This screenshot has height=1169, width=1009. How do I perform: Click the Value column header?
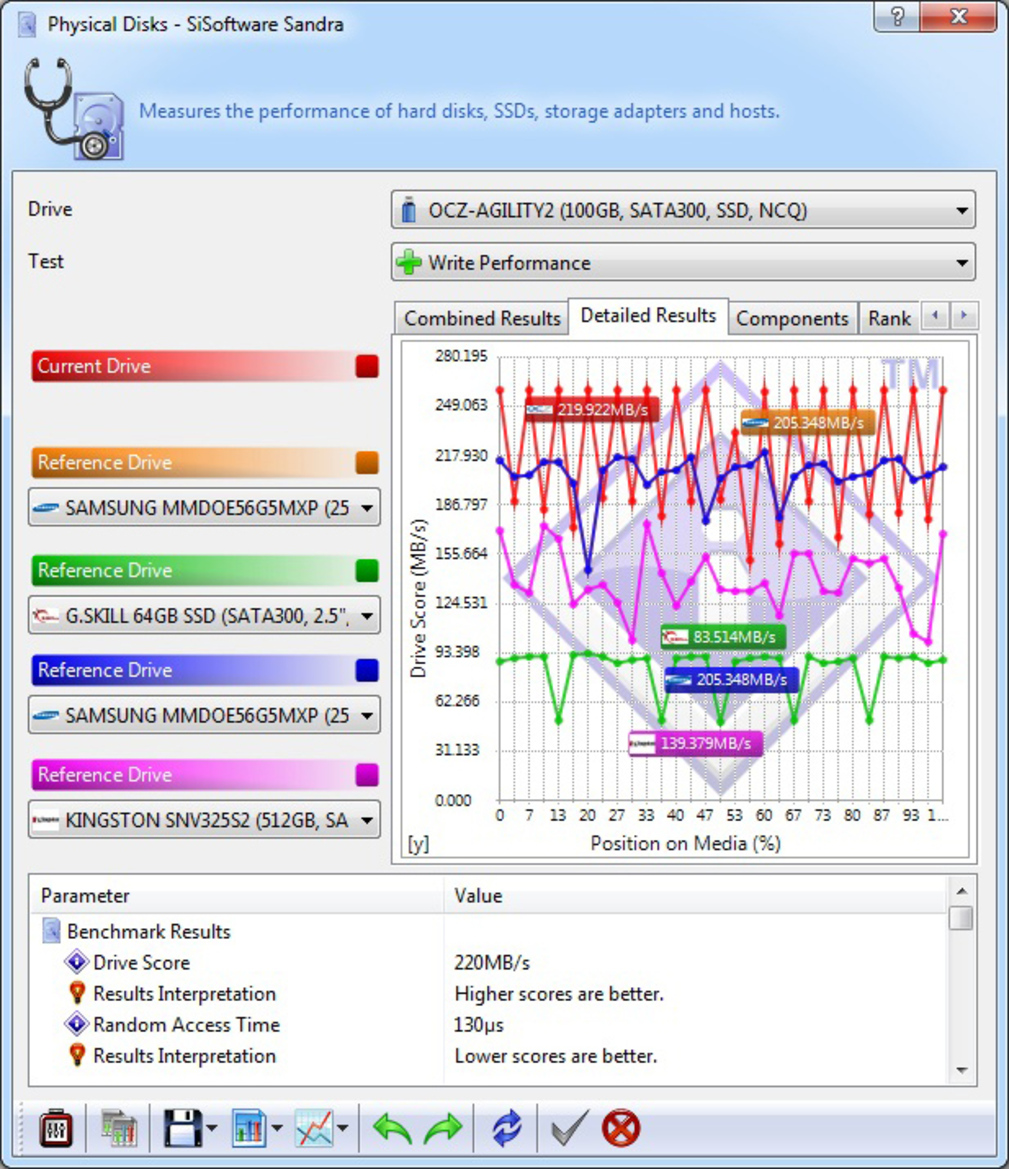(697, 895)
